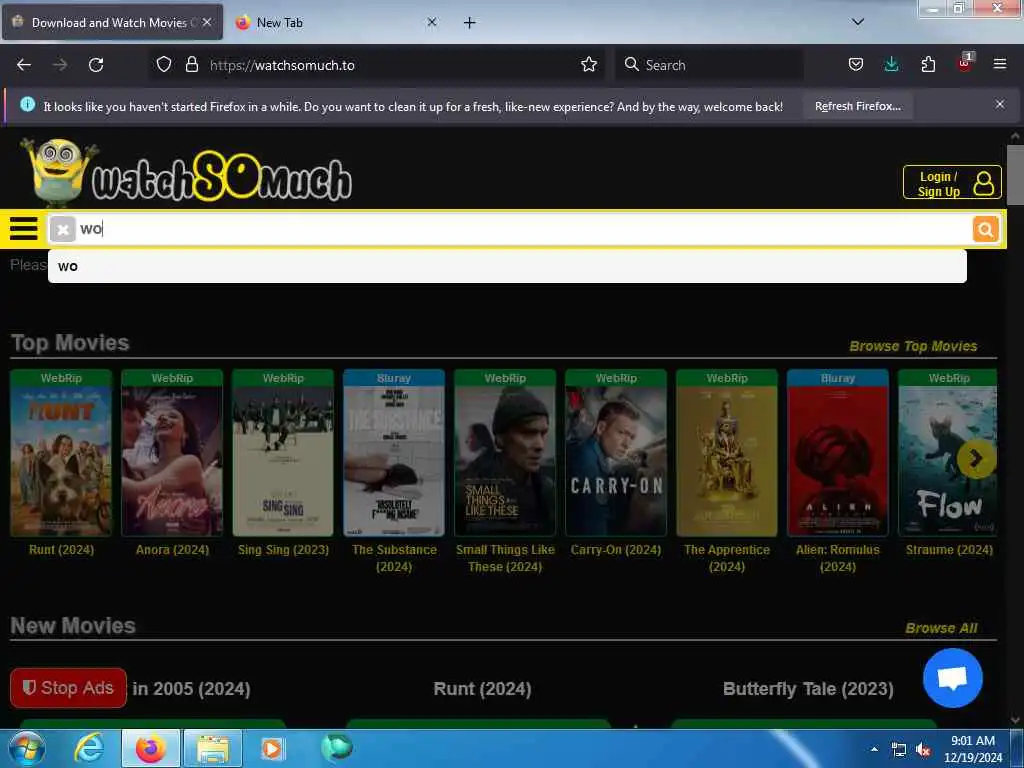Image resolution: width=1024 pixels, height=768 pixels.
Task: Show hidden system tray icons
Action: click(x=874, y=749)
